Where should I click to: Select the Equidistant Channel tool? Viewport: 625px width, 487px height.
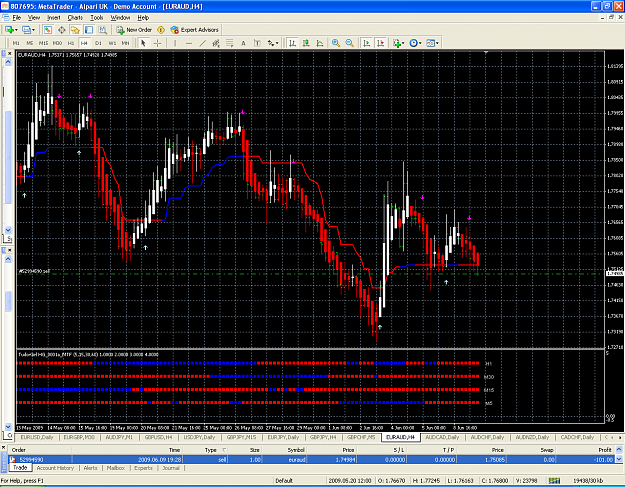point(216,43)
